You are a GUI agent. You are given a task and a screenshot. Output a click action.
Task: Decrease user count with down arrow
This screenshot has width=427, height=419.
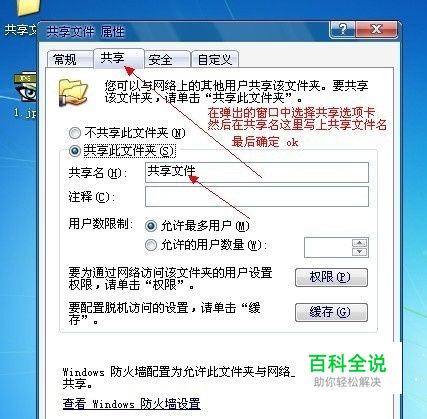pyautogui.click(x=359, y=252)
